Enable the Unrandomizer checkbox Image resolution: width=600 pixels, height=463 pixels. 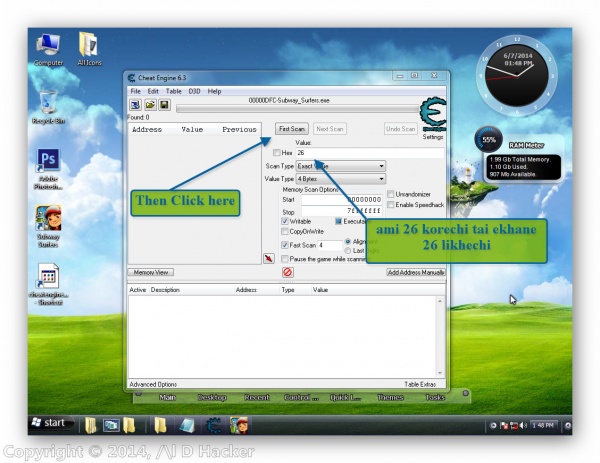pyautogui.click(x=391, y=194)
